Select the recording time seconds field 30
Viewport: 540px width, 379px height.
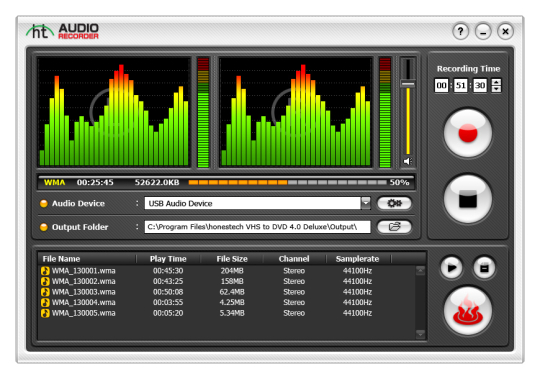coord(480,85)
